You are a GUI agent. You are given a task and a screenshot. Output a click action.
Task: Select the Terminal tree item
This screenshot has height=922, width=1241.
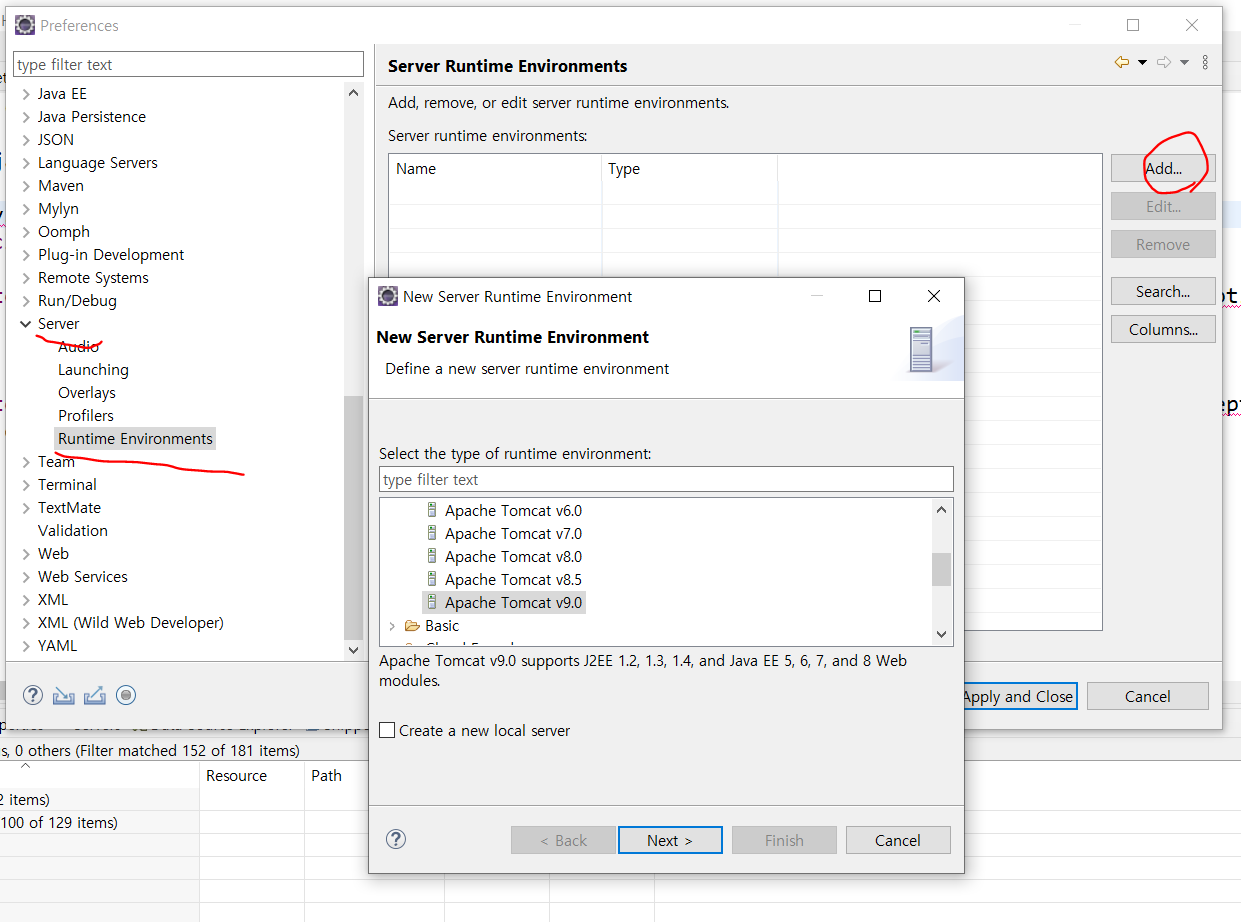[x=67, y=484]
